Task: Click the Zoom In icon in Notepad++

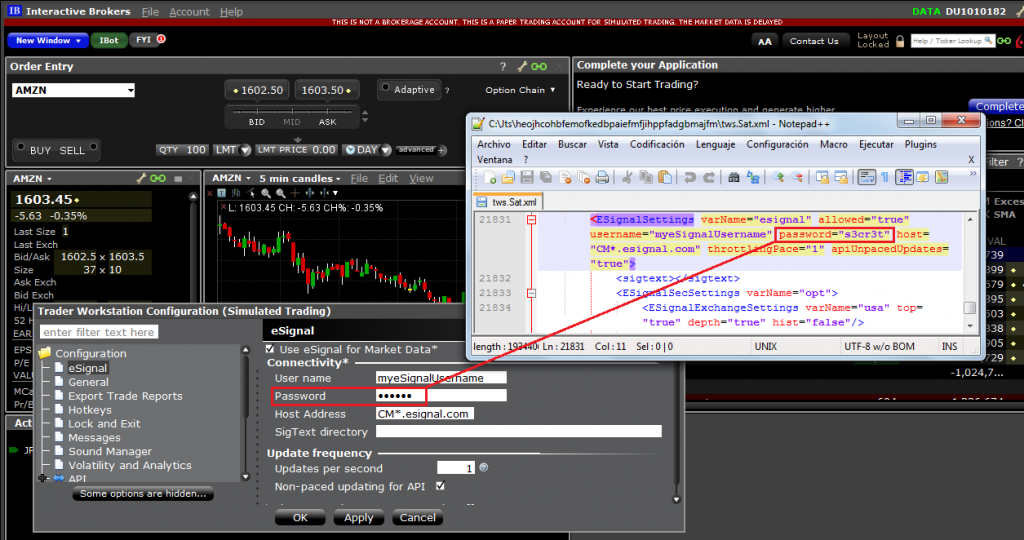Action: tap(778, 177)
